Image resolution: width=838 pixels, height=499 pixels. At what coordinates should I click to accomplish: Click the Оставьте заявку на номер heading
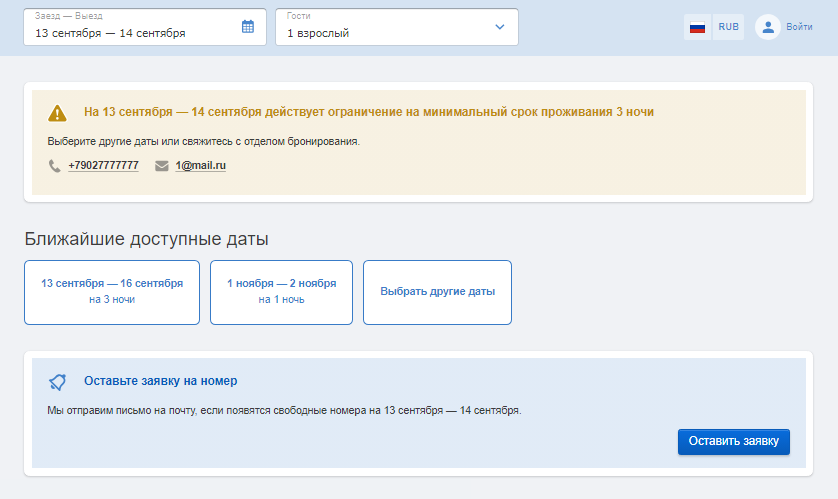pyautogui.click(x=160, y=381)
